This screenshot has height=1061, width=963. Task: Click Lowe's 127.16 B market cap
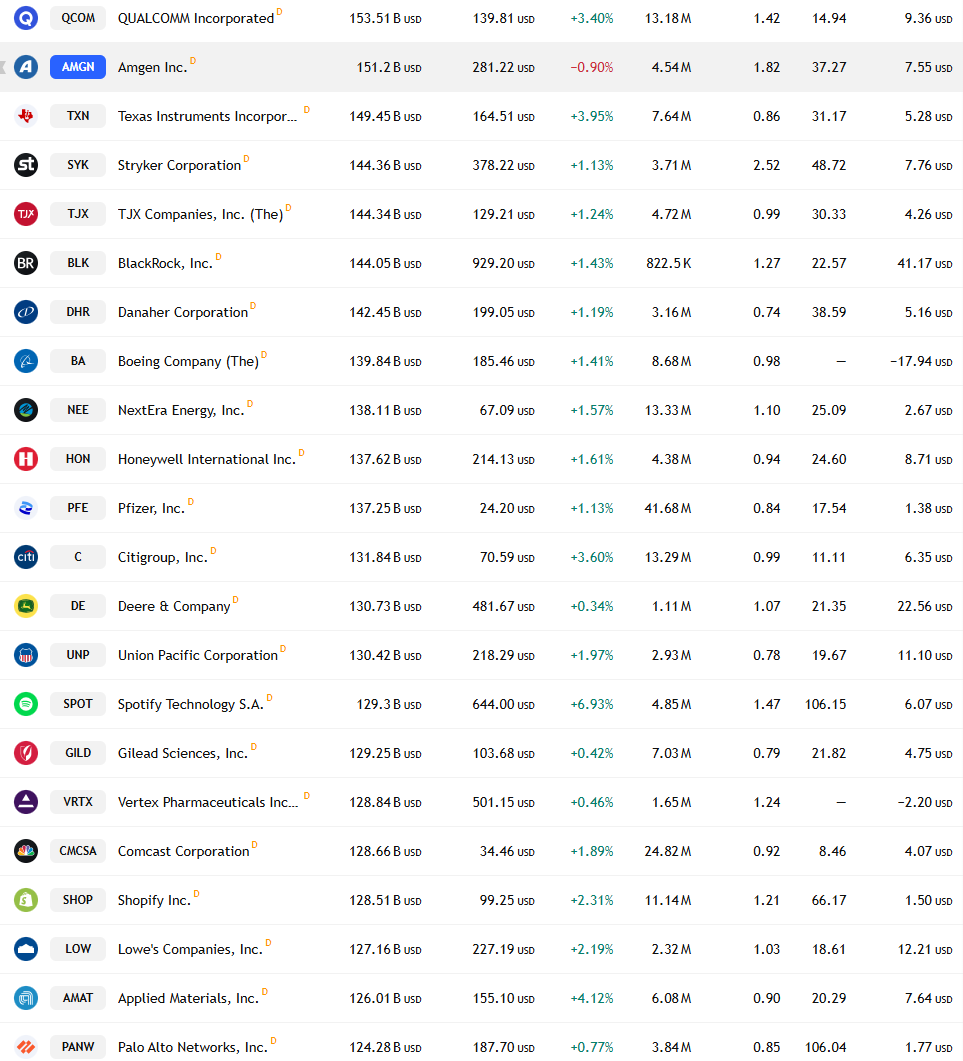pos(385,949)
